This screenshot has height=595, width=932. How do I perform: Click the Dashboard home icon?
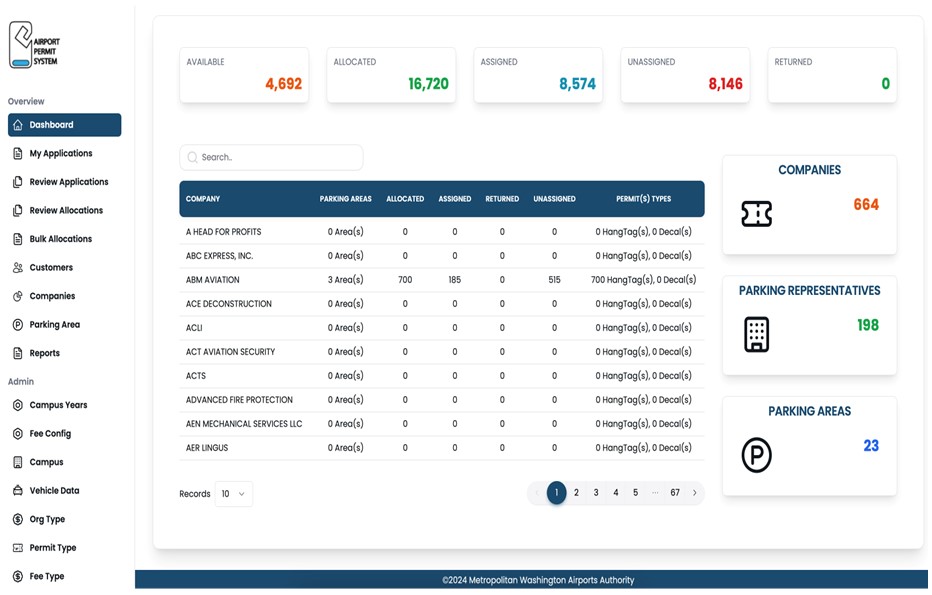(x=18, y=125)
